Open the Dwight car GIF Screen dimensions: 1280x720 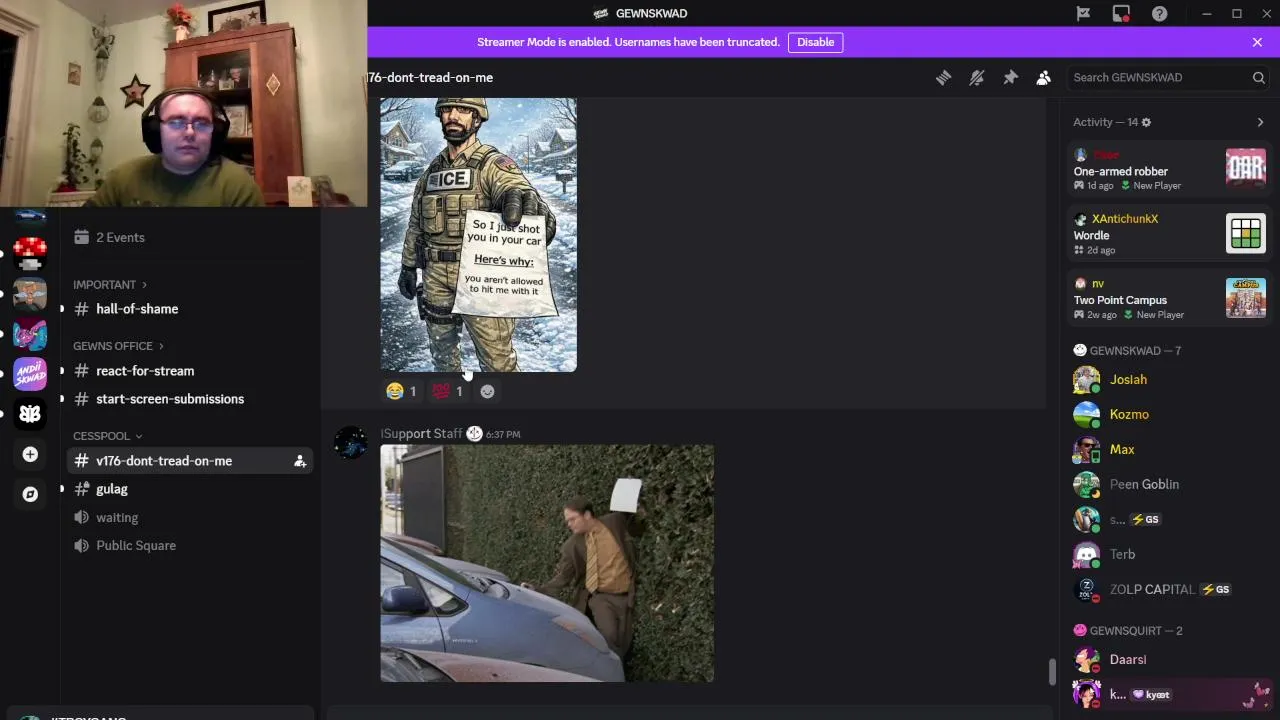point(547,563)
